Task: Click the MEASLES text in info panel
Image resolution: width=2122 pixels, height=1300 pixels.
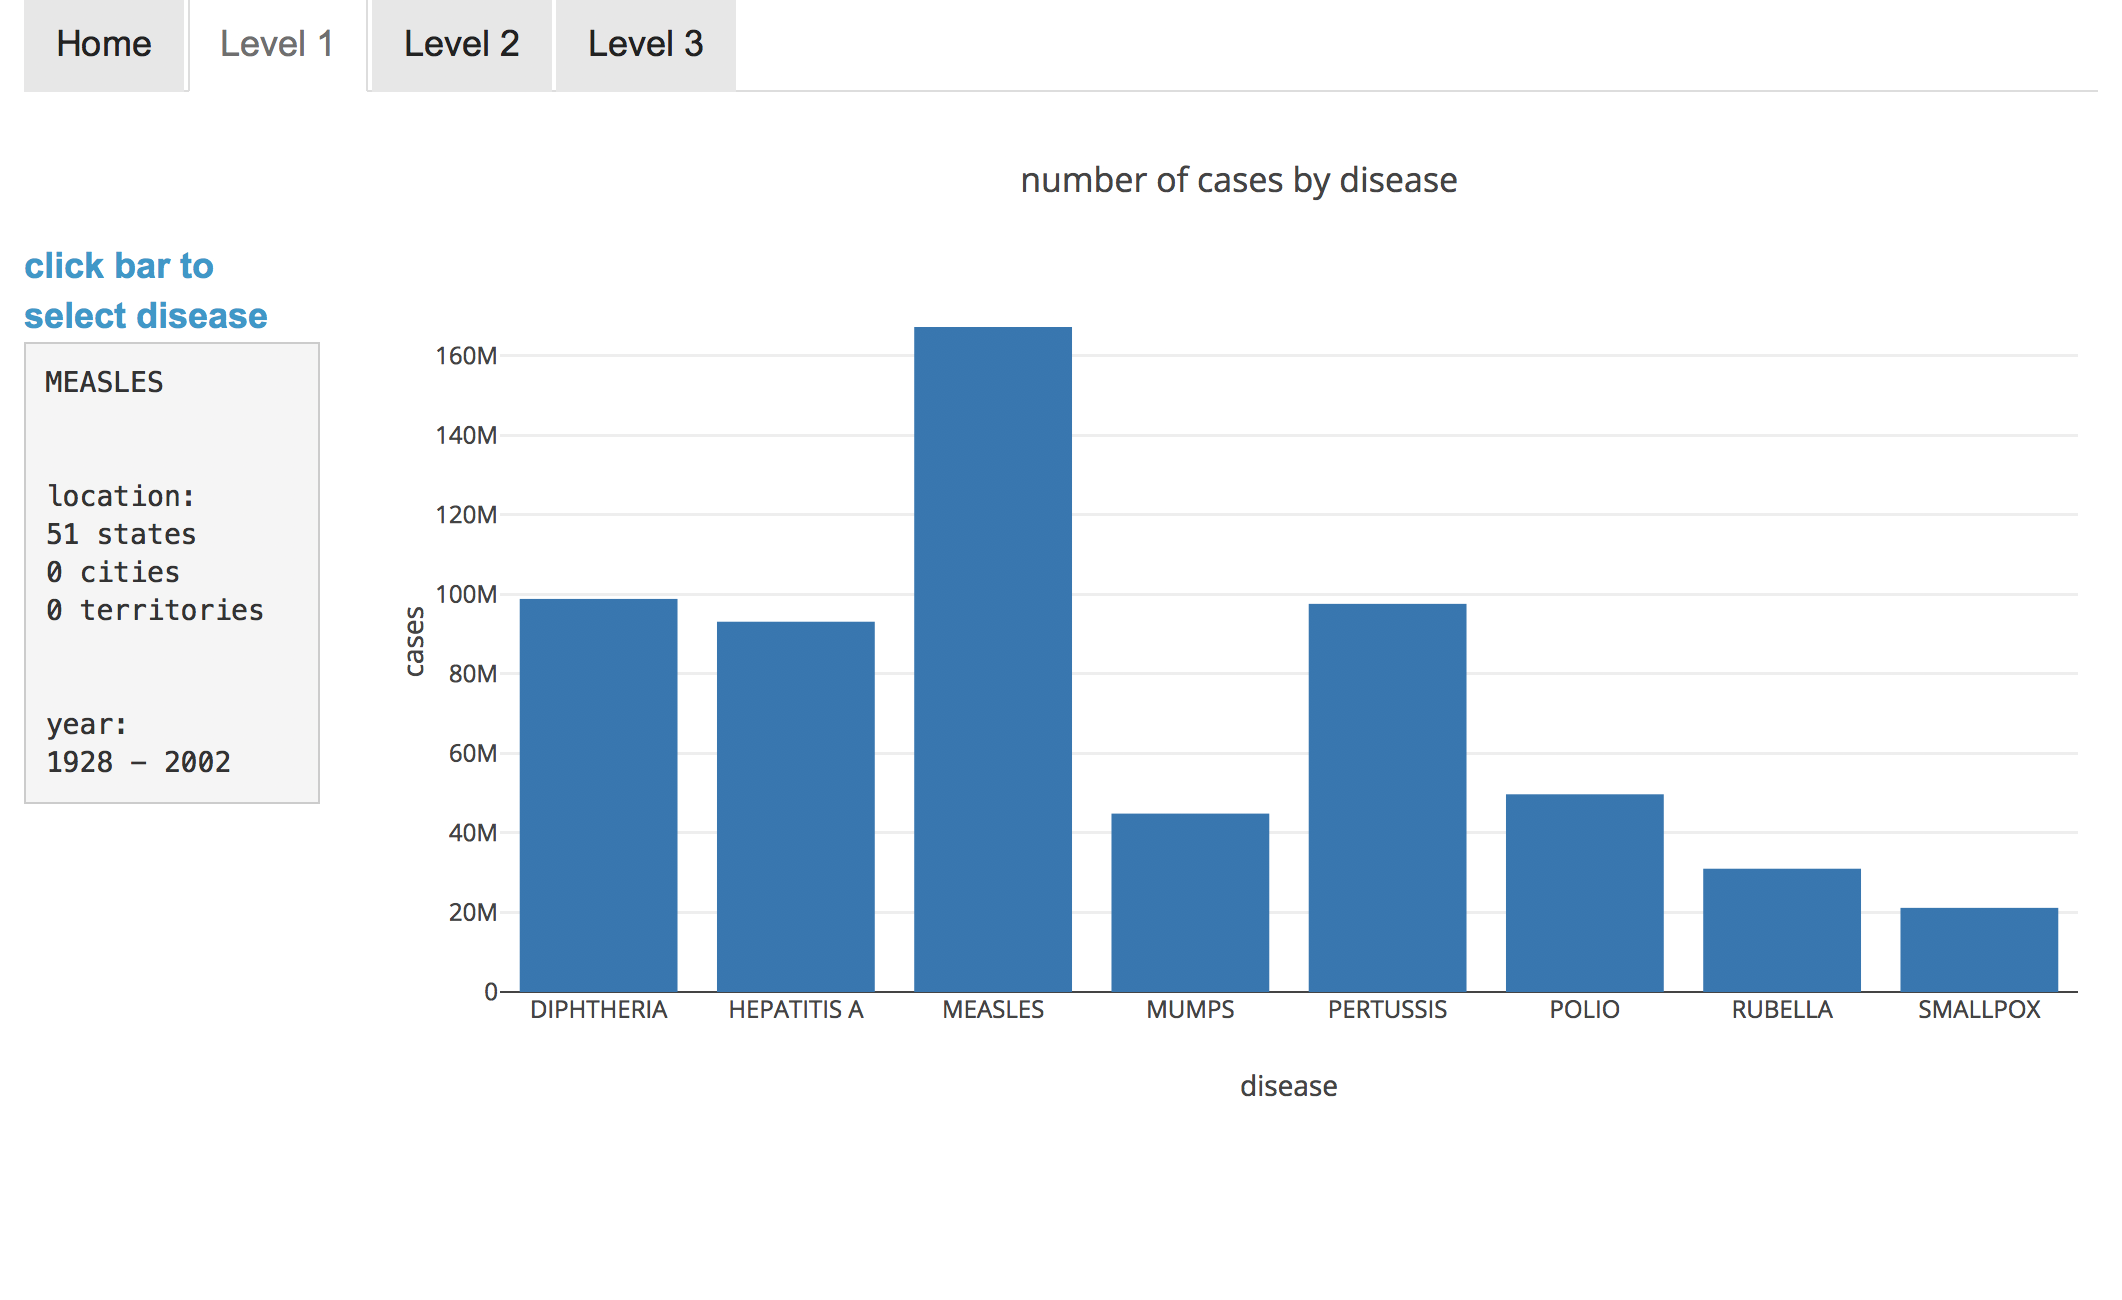Action: [104, 382]
